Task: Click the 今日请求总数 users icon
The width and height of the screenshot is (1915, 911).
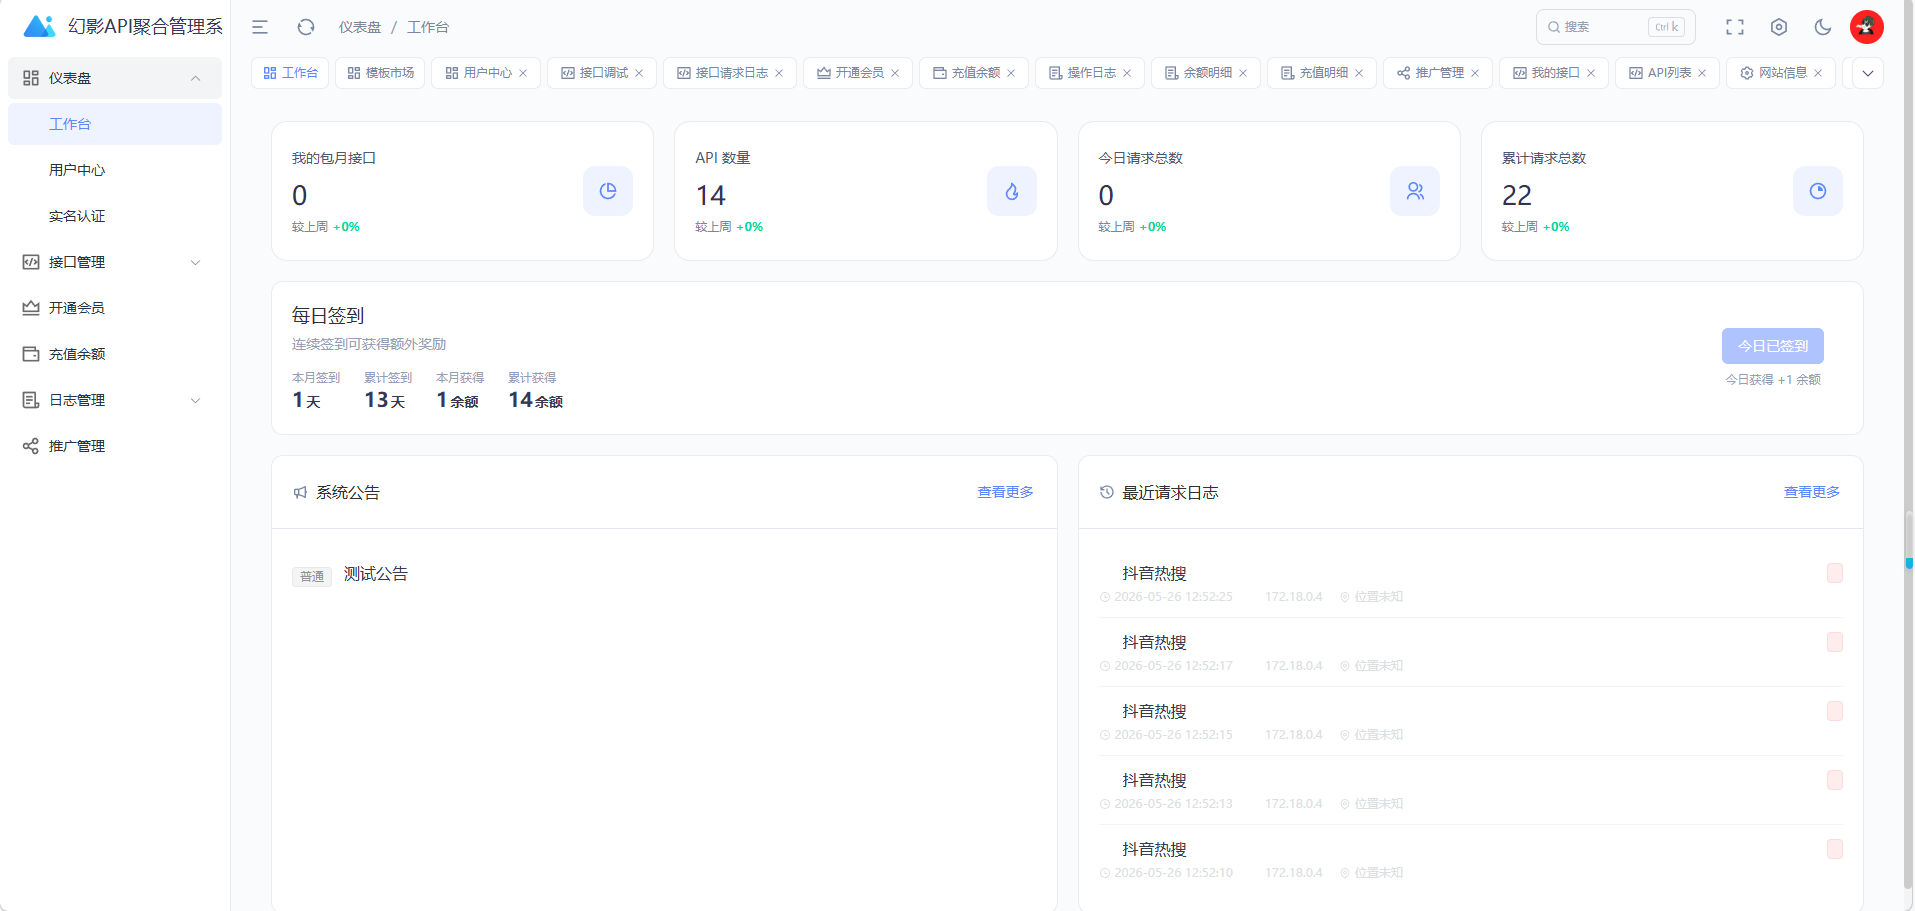Action: click(1415, 191)
